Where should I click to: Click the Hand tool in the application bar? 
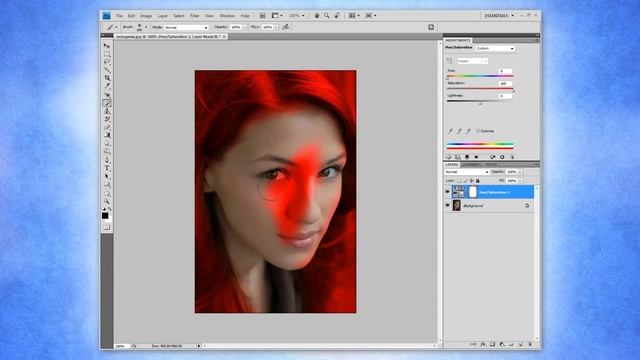[317, 16]
